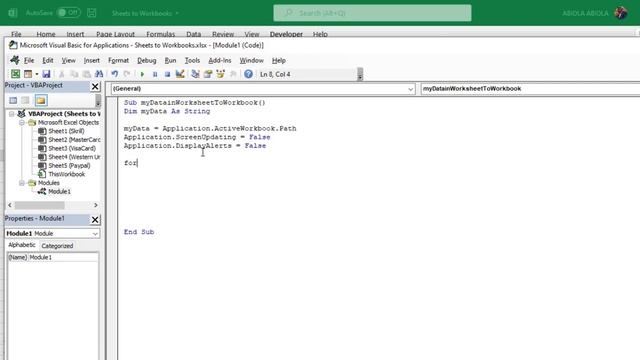The width and height of the screenshot is (640, 360).
Task: Open the Add-Ins menu
Action: [x=220, y=60]
